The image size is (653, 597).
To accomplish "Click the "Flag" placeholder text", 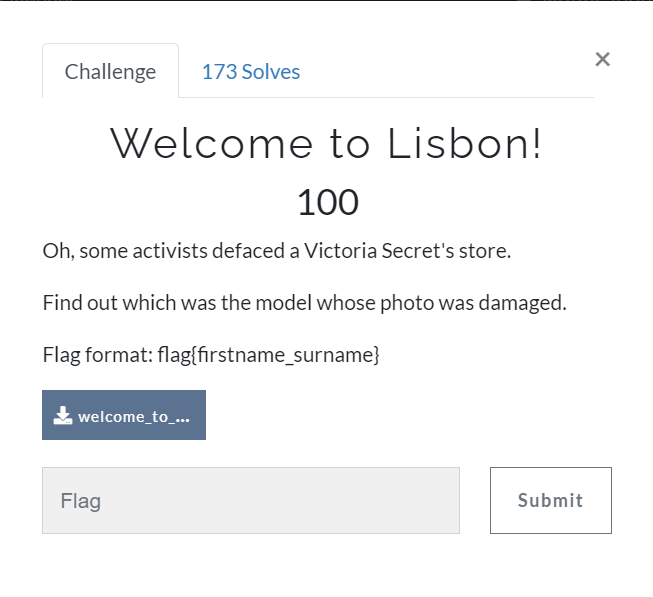I will (81, 501).
